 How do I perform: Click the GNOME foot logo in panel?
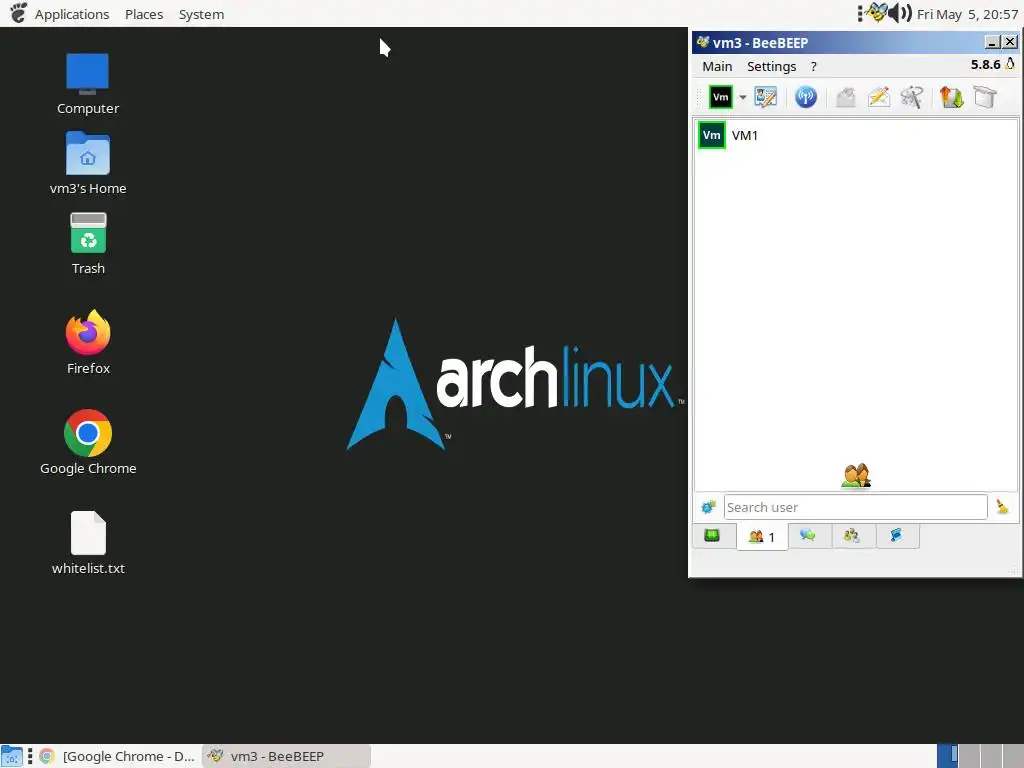18,12
